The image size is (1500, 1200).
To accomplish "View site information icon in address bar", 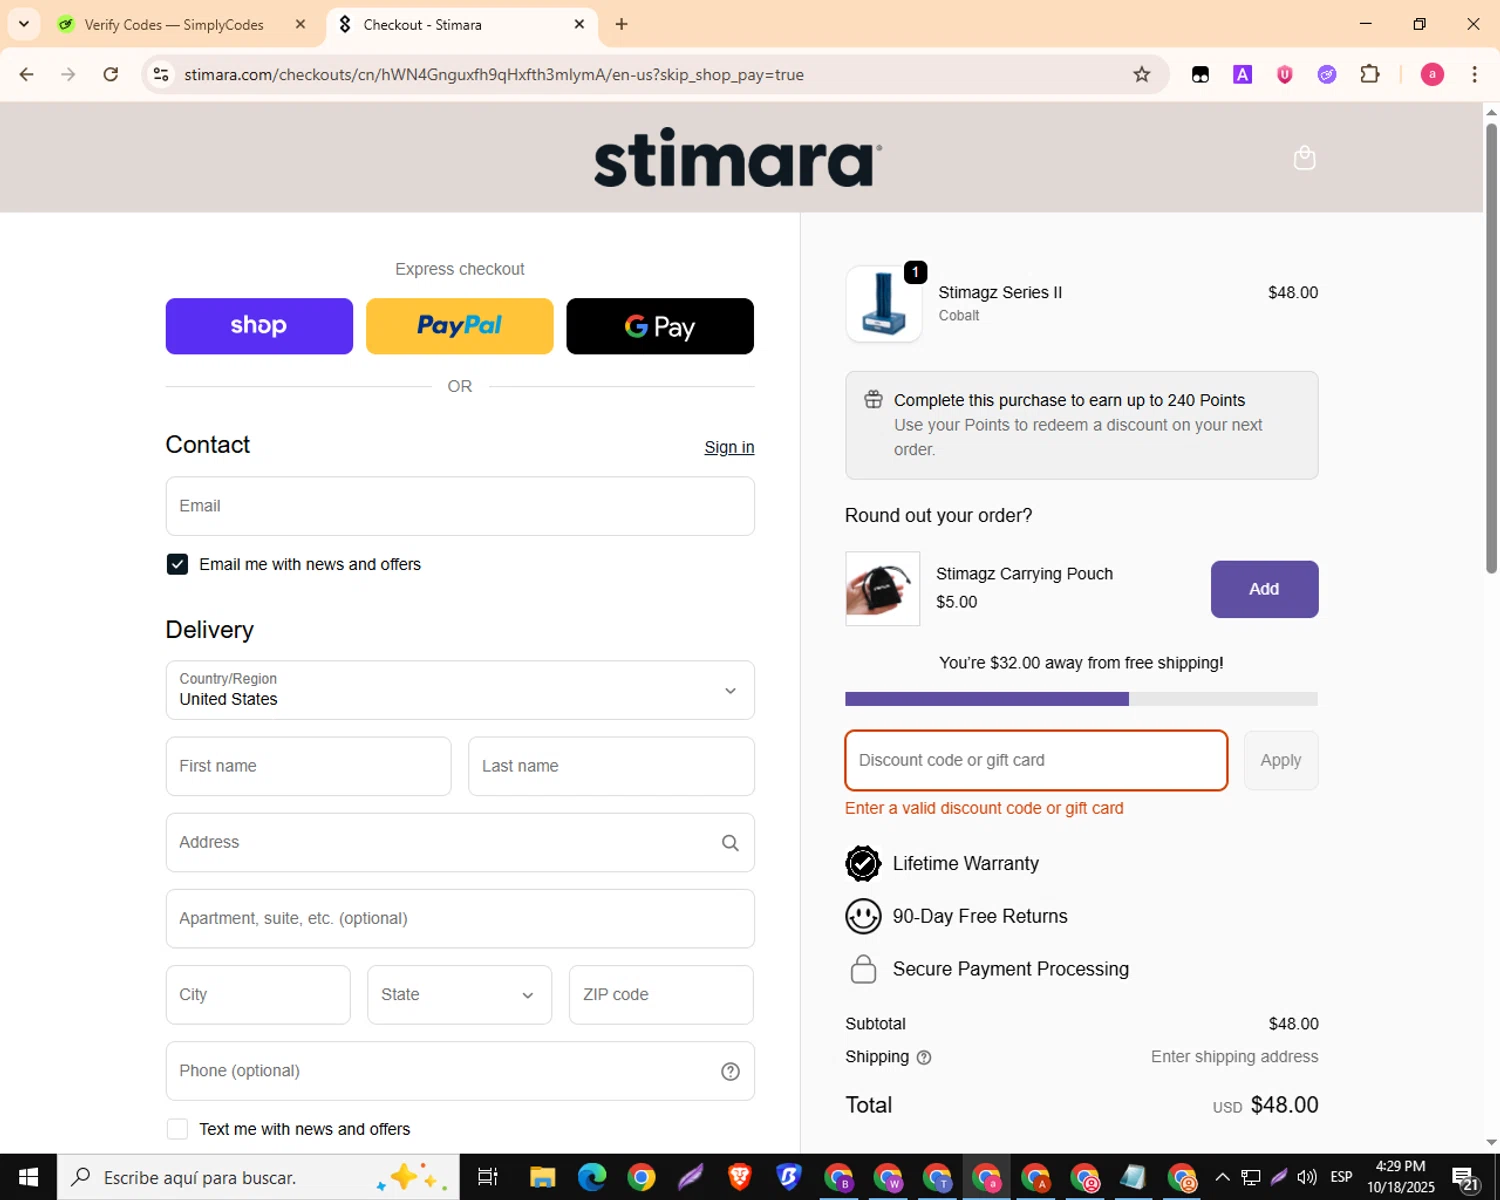I will pos(161,75).
